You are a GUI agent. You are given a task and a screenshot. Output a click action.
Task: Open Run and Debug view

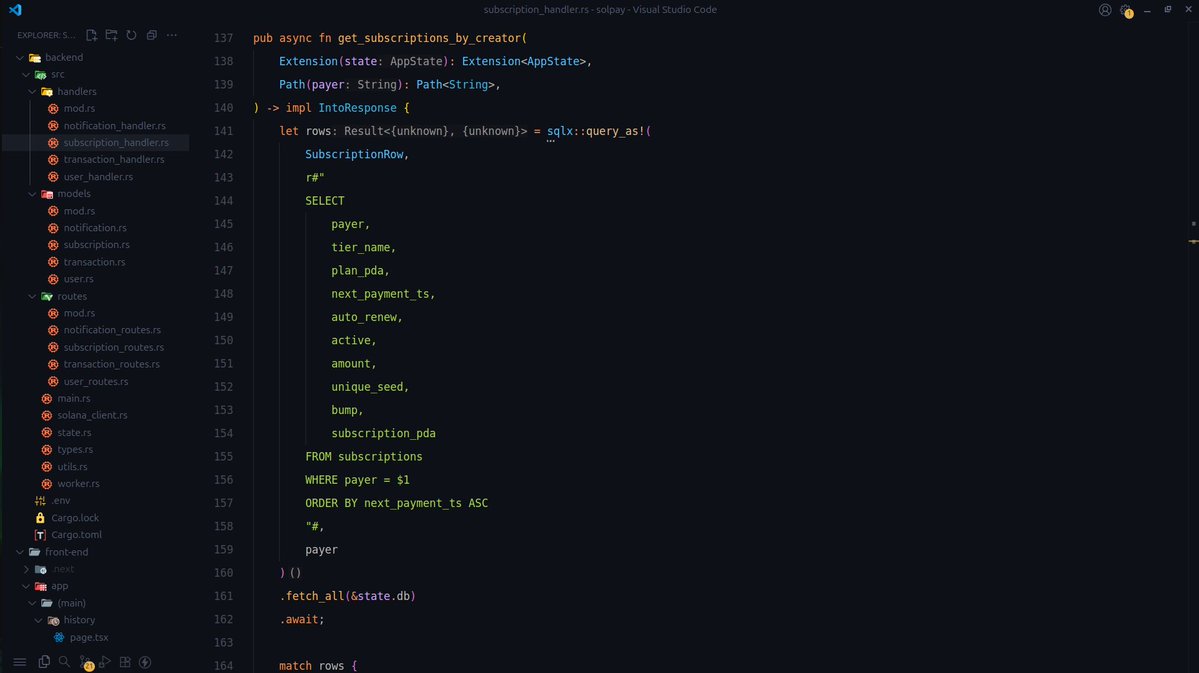[x=105, y=662]
